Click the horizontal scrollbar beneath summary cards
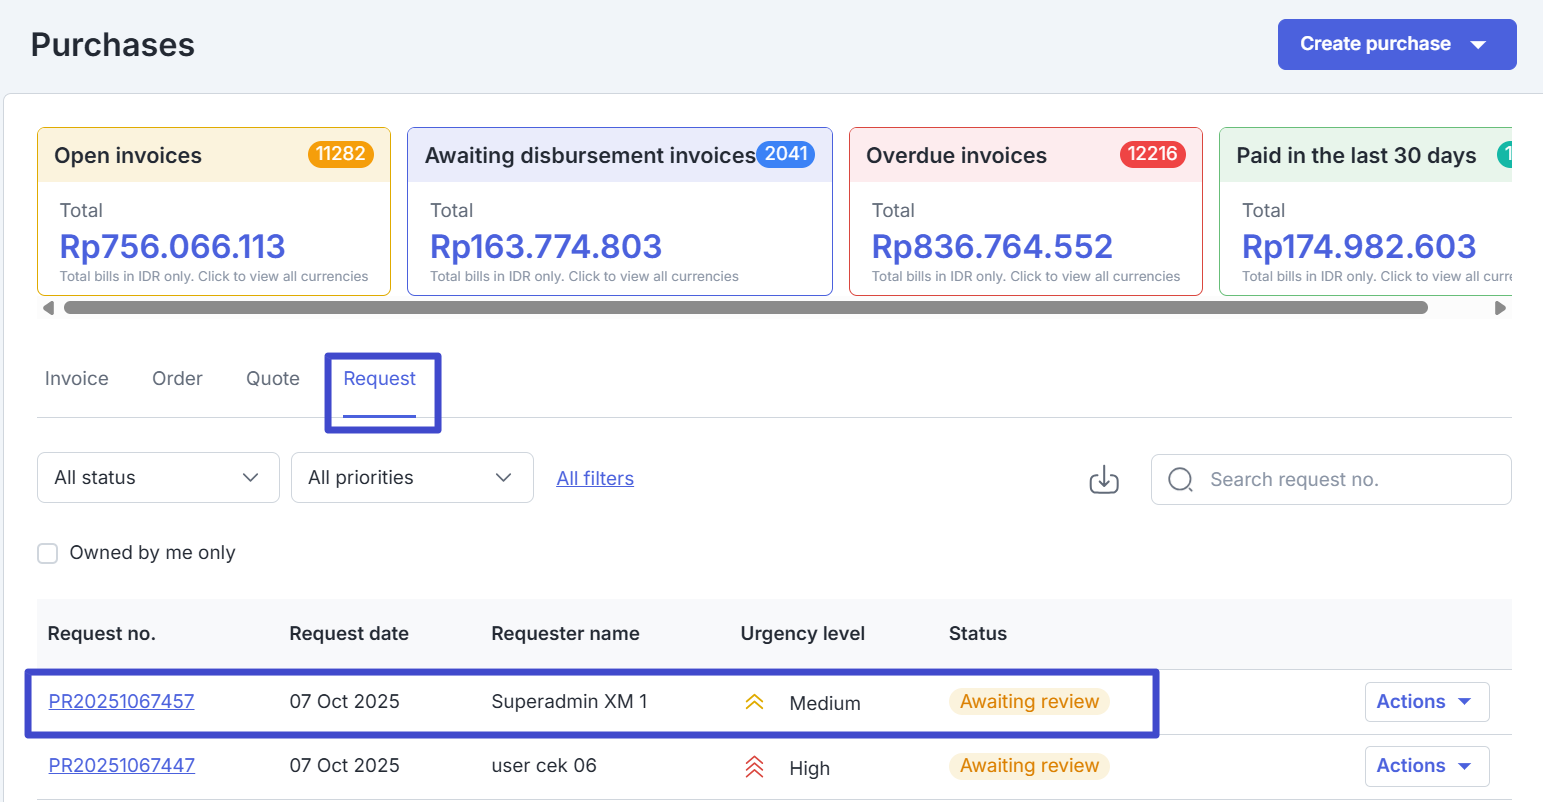Image resolution: width=1543 pixels, height=802 pixels. [745, 308]
